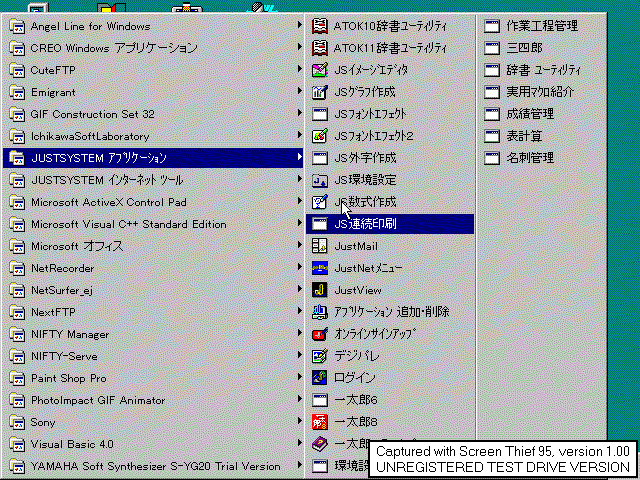Start JSグラフ作成 chart icon
Image resolution: width=640 pixels, height=480 pixels.
[320, 92]
